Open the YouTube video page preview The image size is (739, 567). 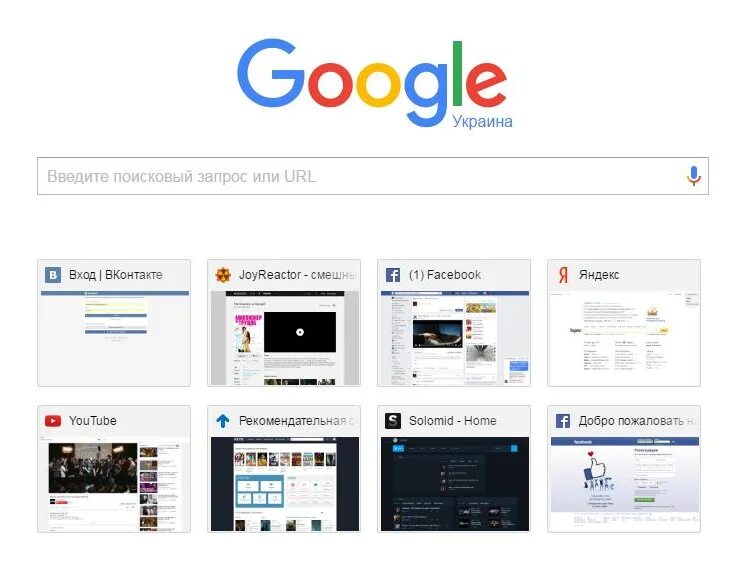(115, 484)
